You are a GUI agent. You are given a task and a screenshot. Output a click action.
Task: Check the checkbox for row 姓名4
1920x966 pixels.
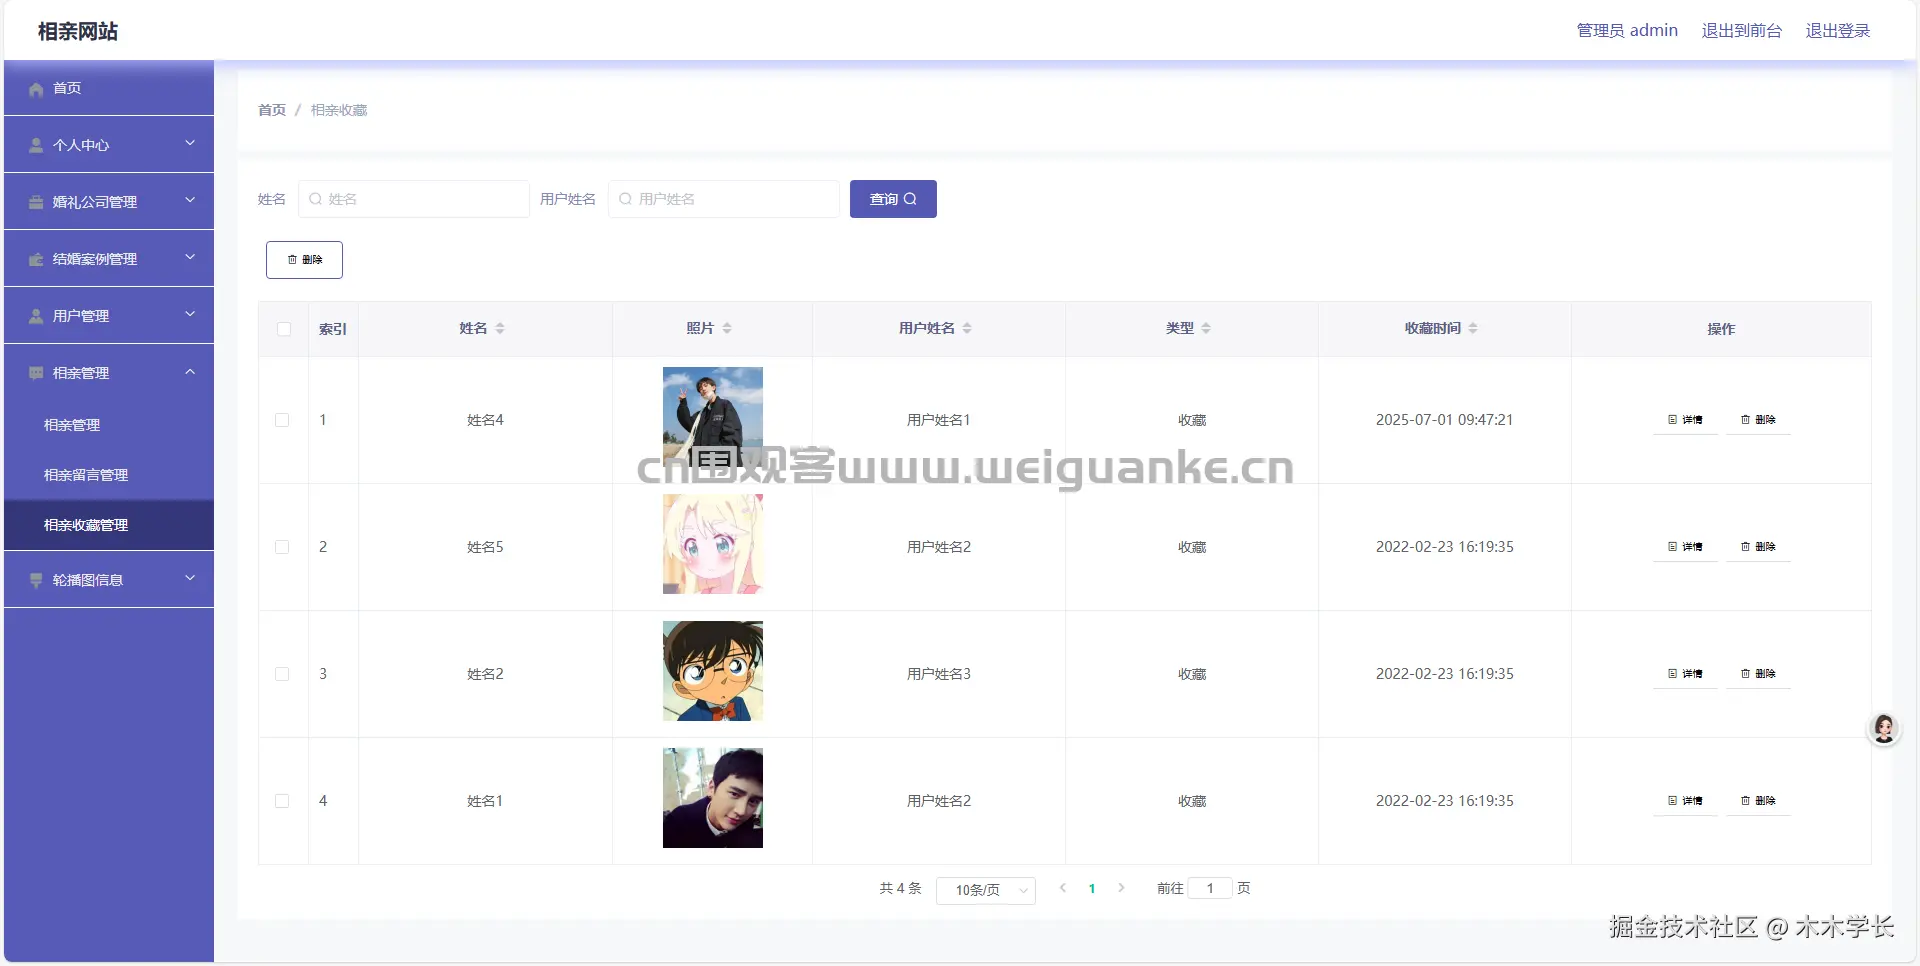pos(283,420)
